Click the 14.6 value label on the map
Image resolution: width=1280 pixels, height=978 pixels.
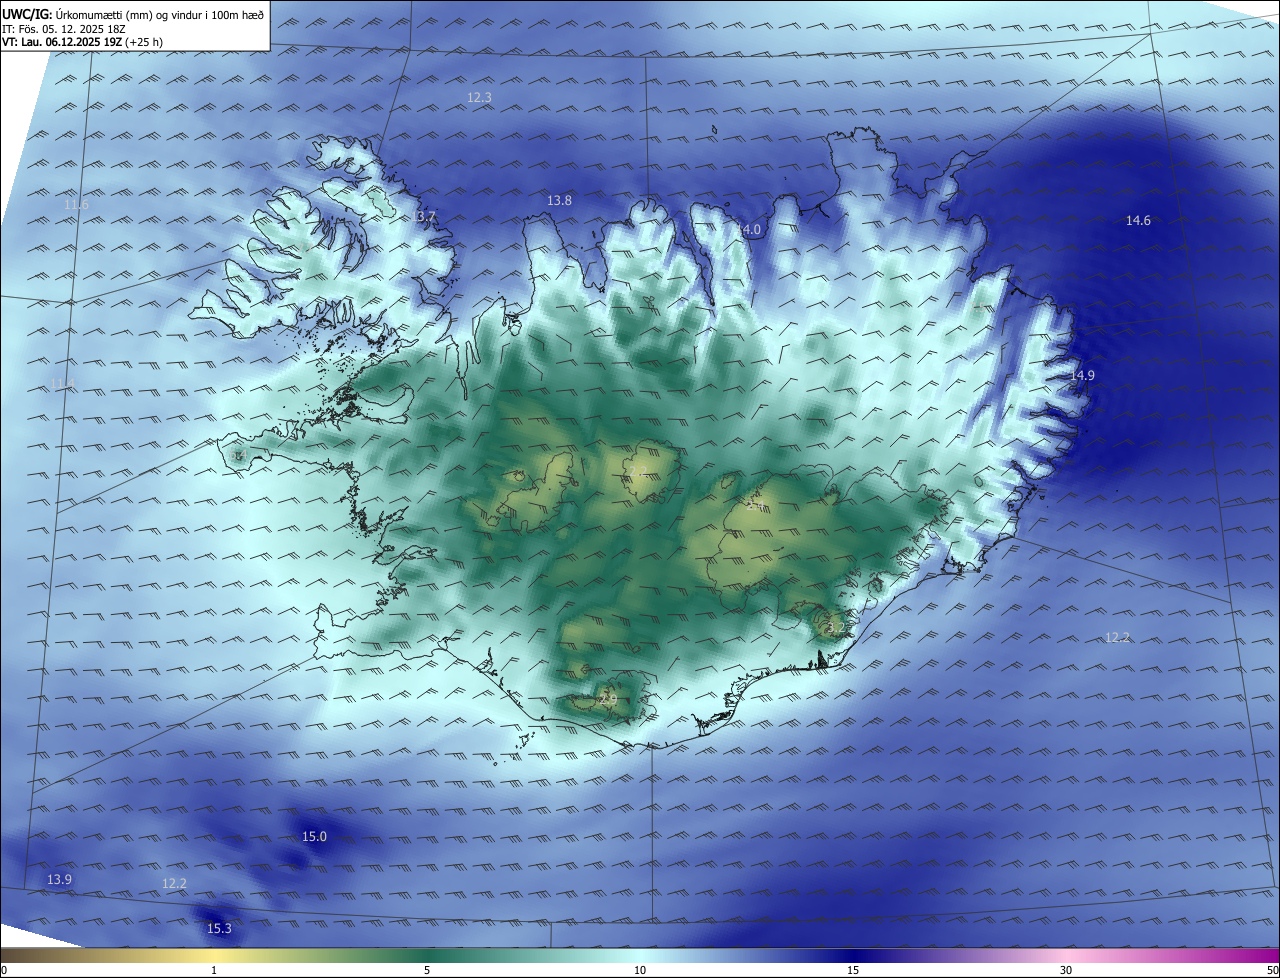1138,220
